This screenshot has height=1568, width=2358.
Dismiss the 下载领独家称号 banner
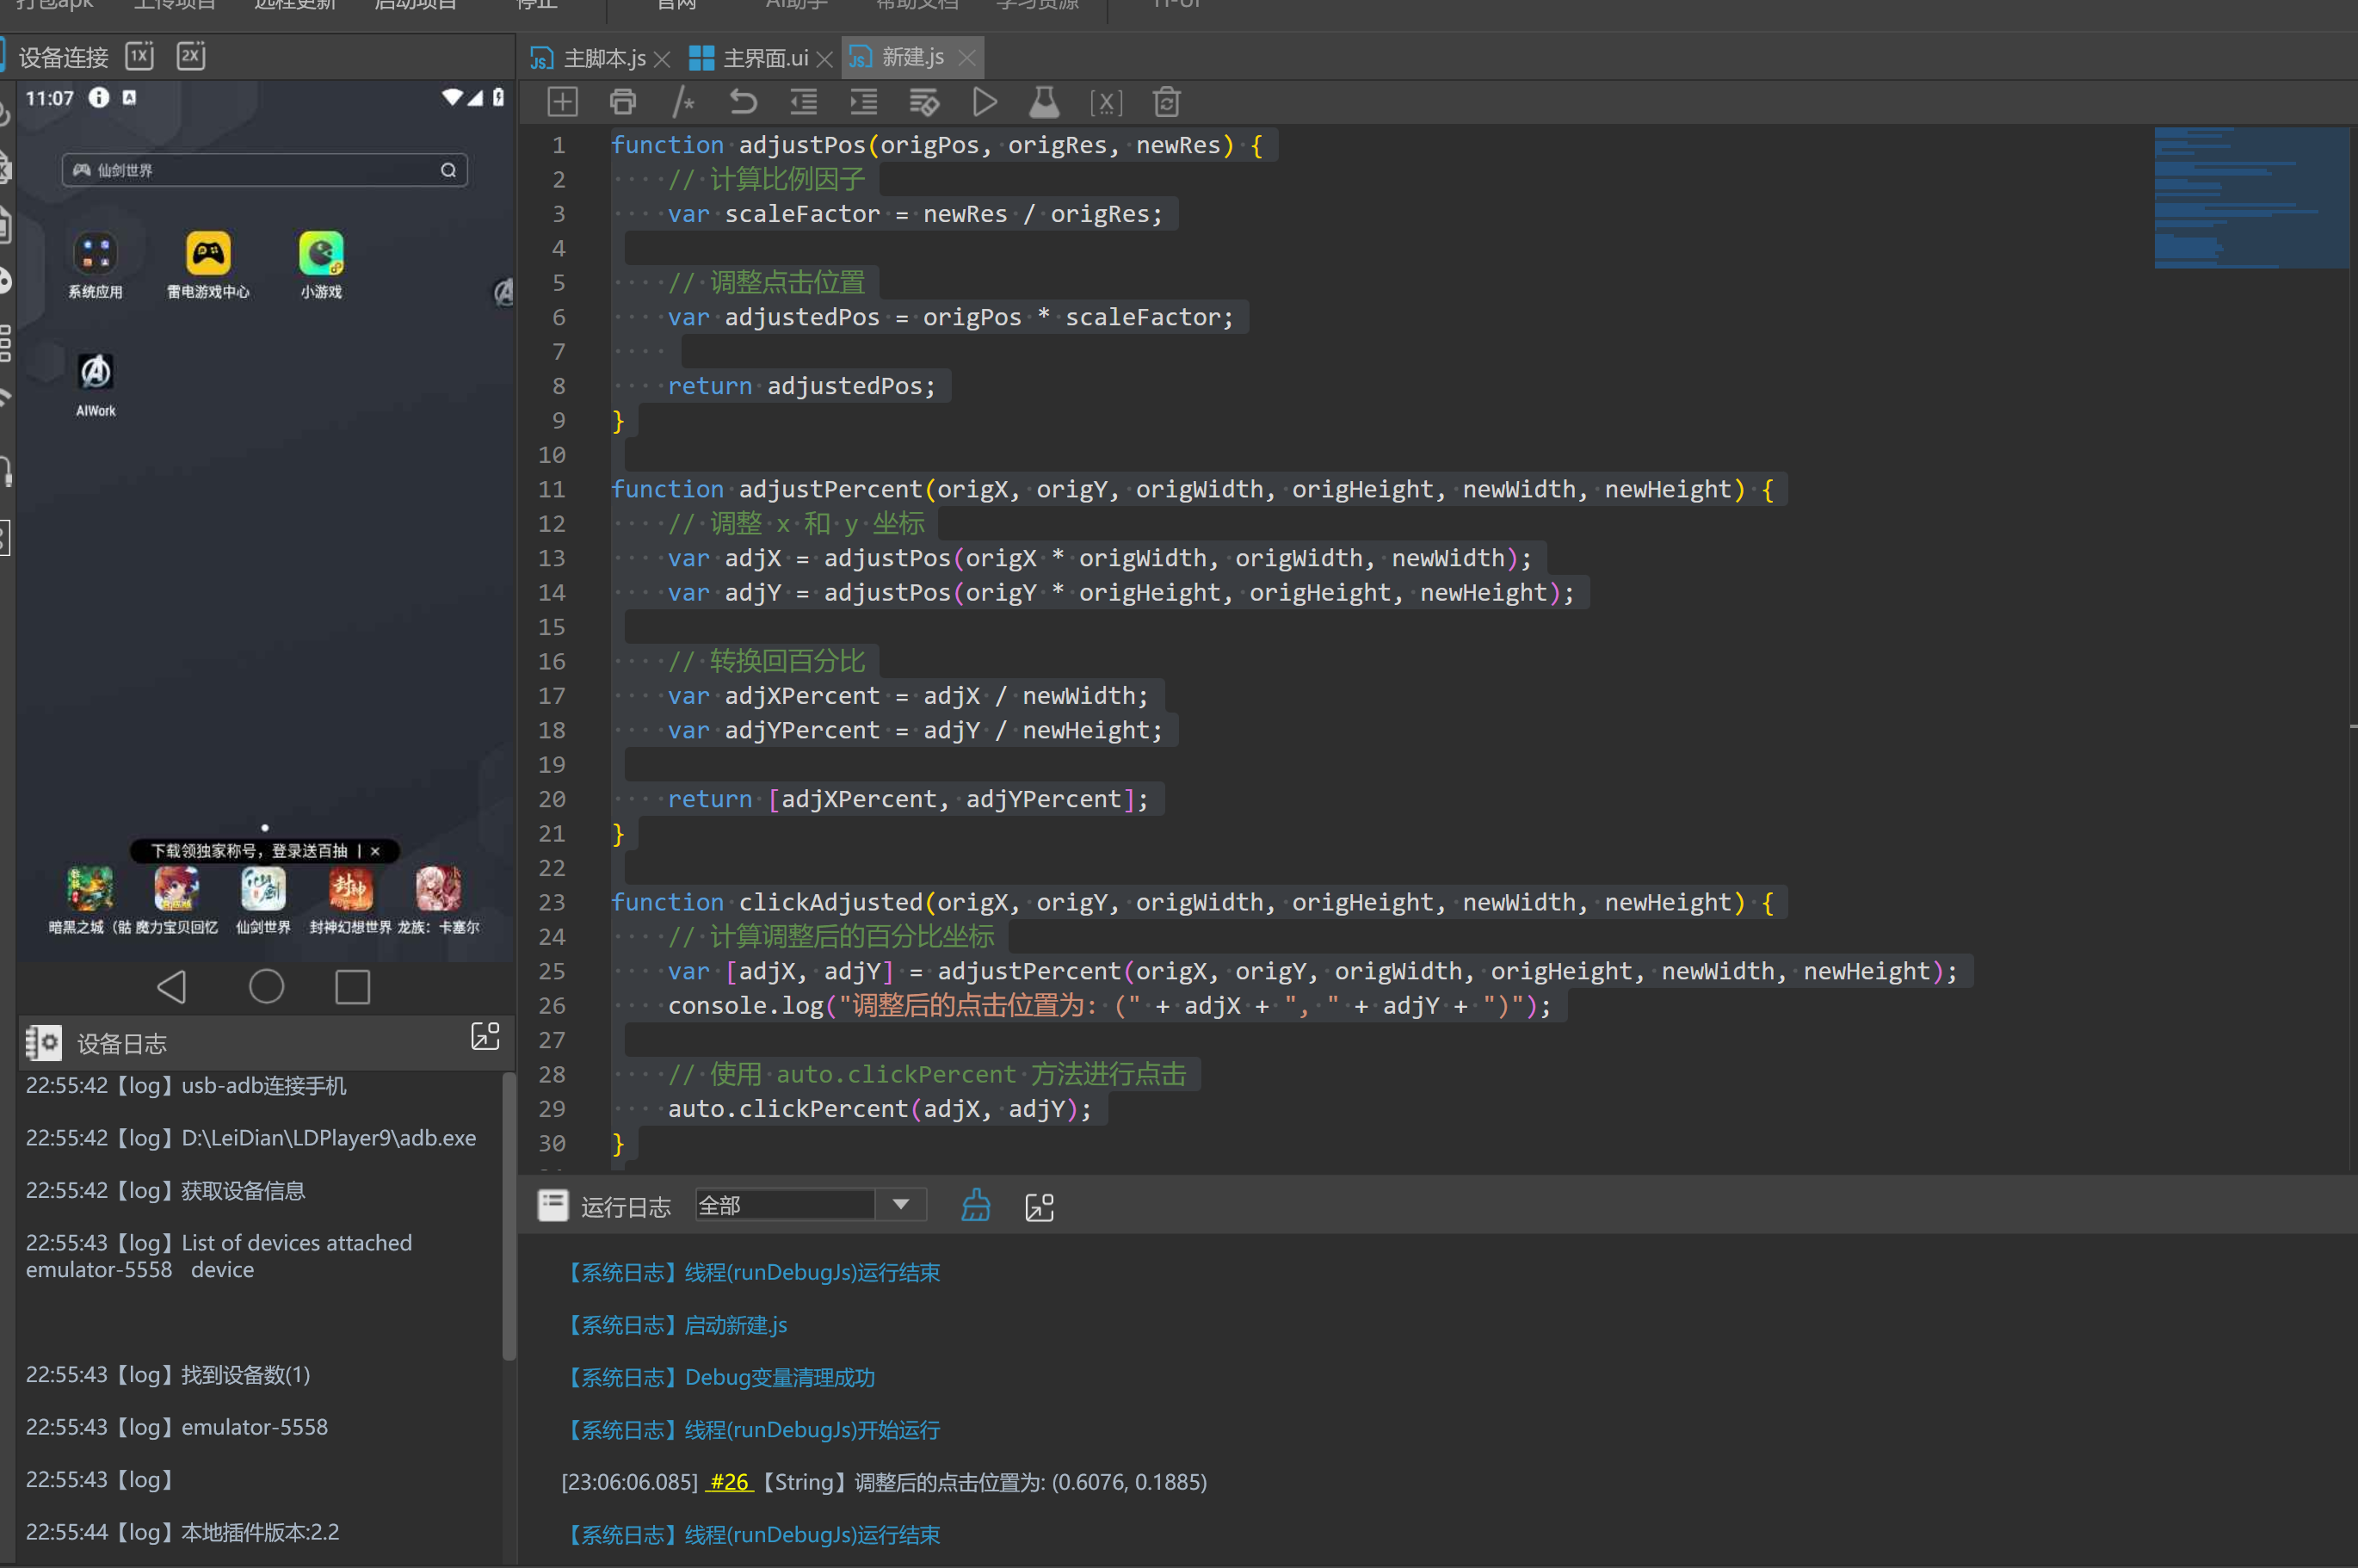click(375, 851)
